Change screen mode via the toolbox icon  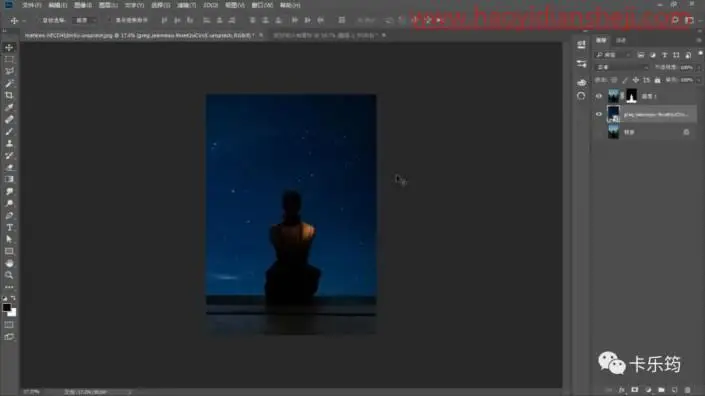(x=9, y=337)
